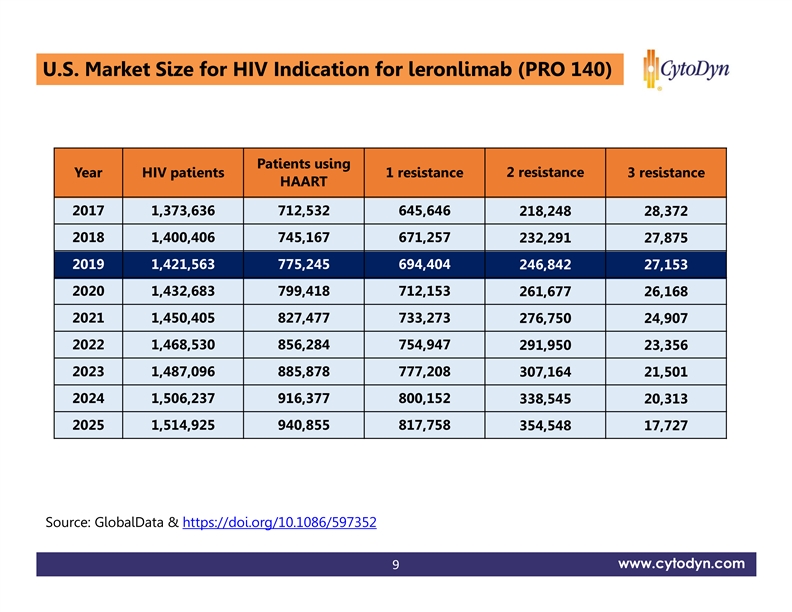This screenshot has width=792, height=612.
Task: Open the doi.org source hyperlink
Action: (x=280, y=523)
